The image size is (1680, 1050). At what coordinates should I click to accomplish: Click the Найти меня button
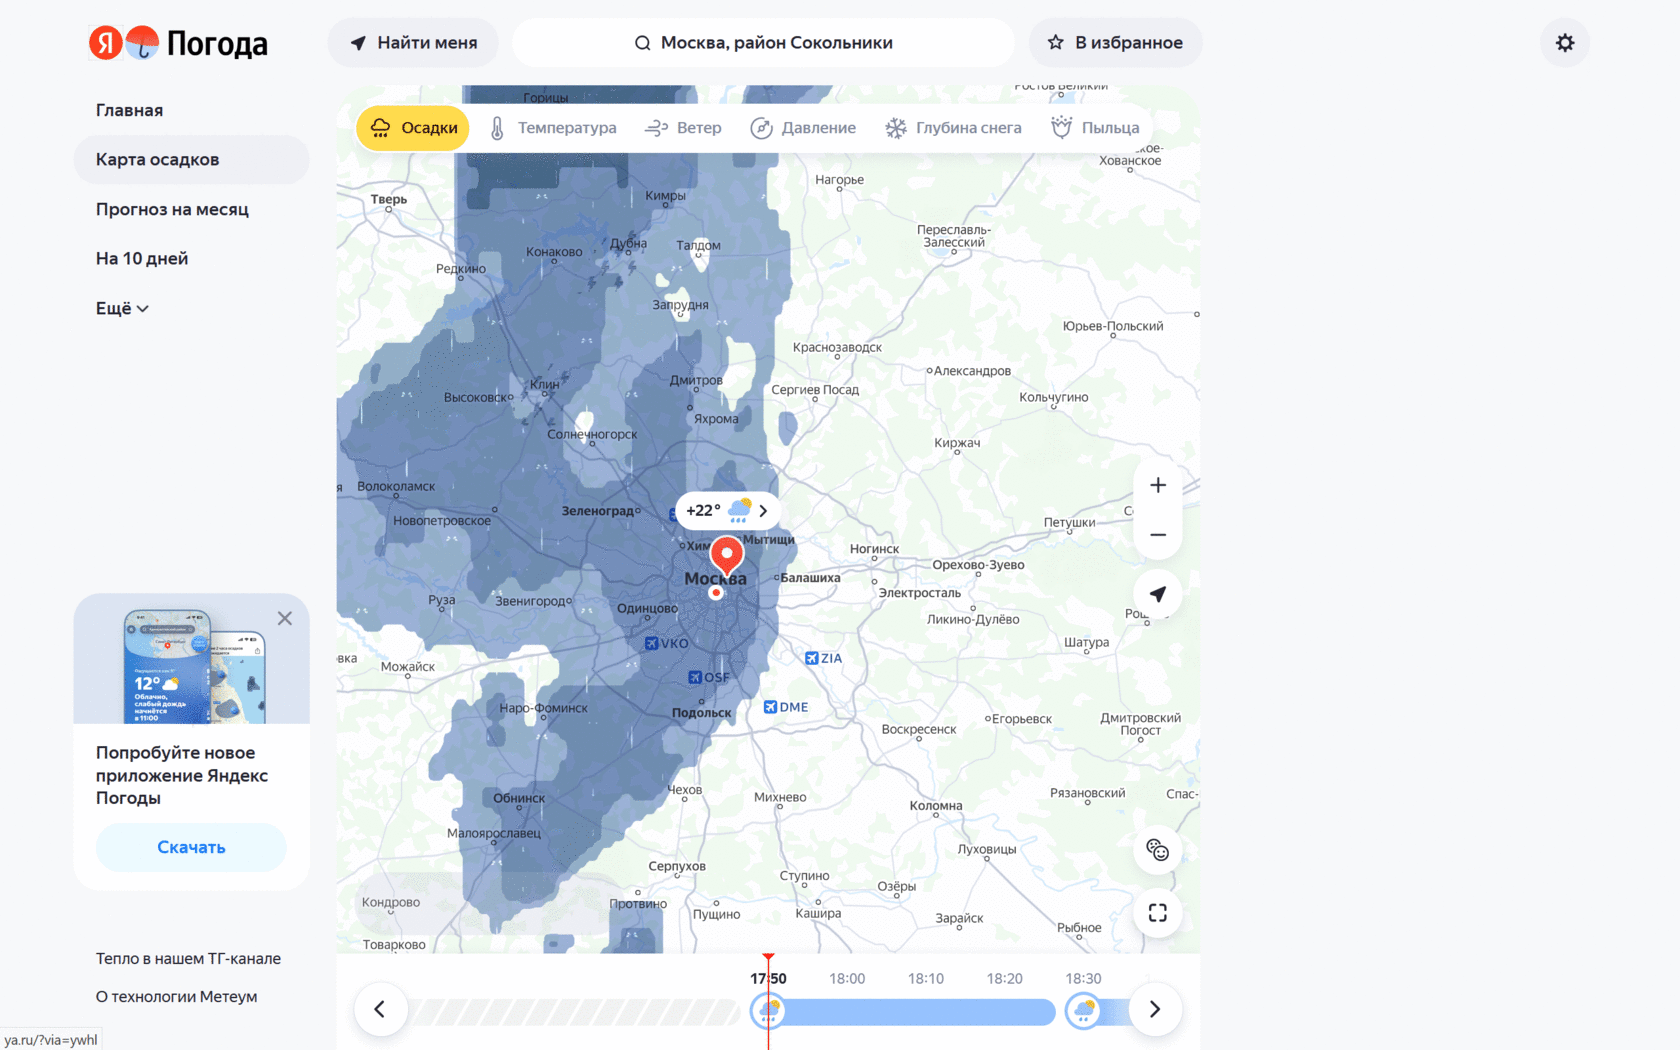tap(413, 43)
